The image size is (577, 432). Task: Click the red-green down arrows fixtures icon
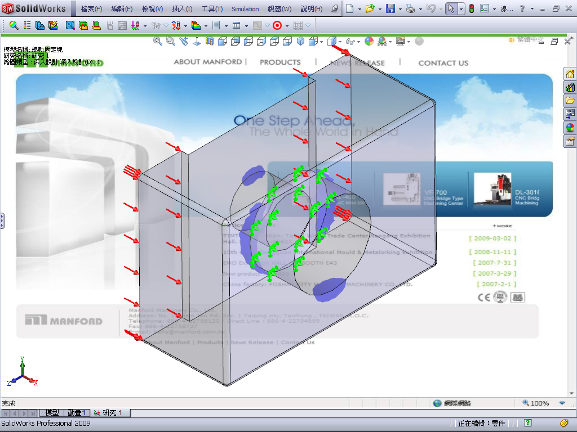(135, 25)
